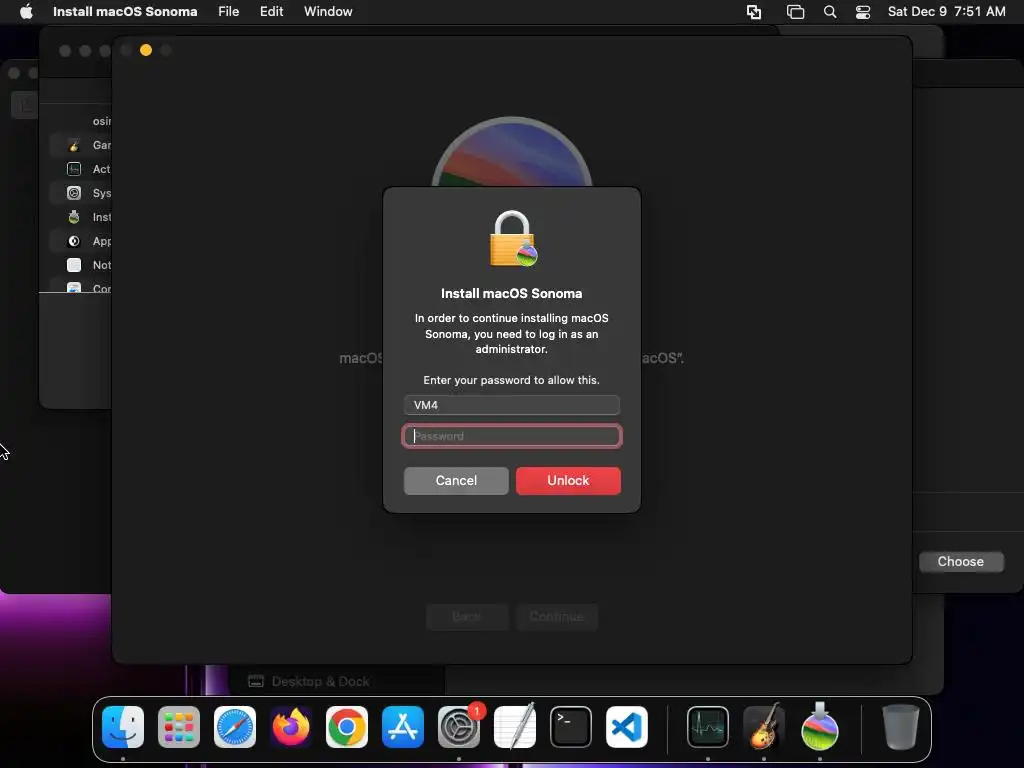Open Spotlight search in menu bar
Image resolution: width=1024 pixels, height=768 pixels.
(829, 12)
